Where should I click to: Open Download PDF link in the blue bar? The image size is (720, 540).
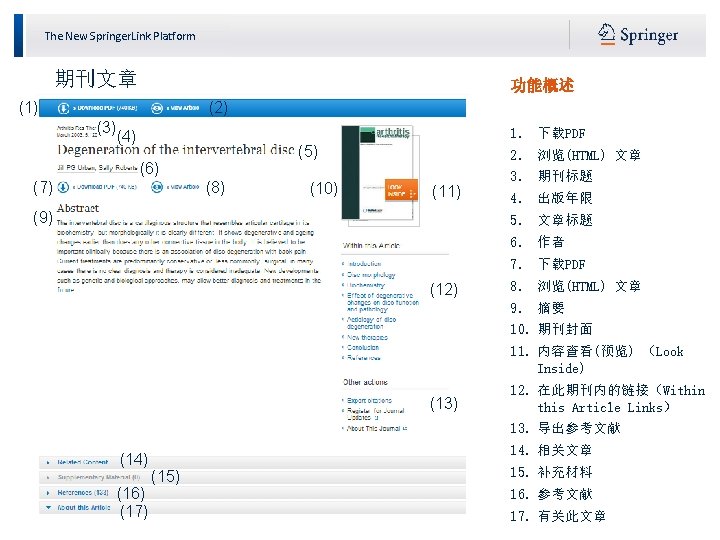[x=105, y=108]
